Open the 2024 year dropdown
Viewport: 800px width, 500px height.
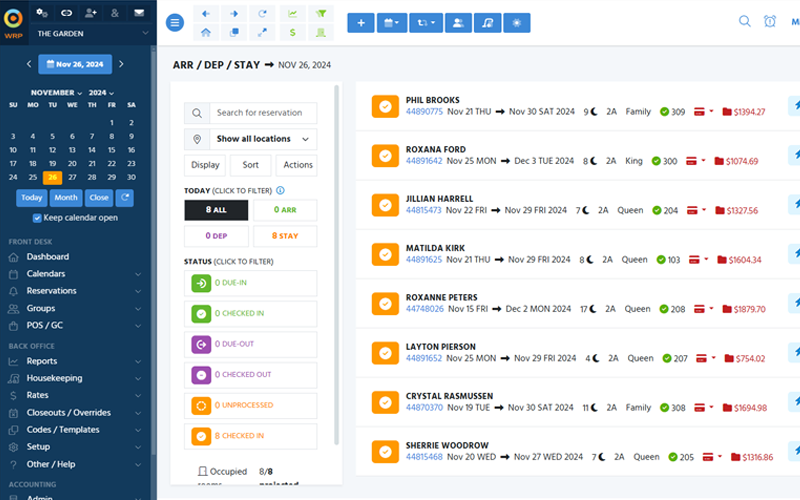click(101, 93)
